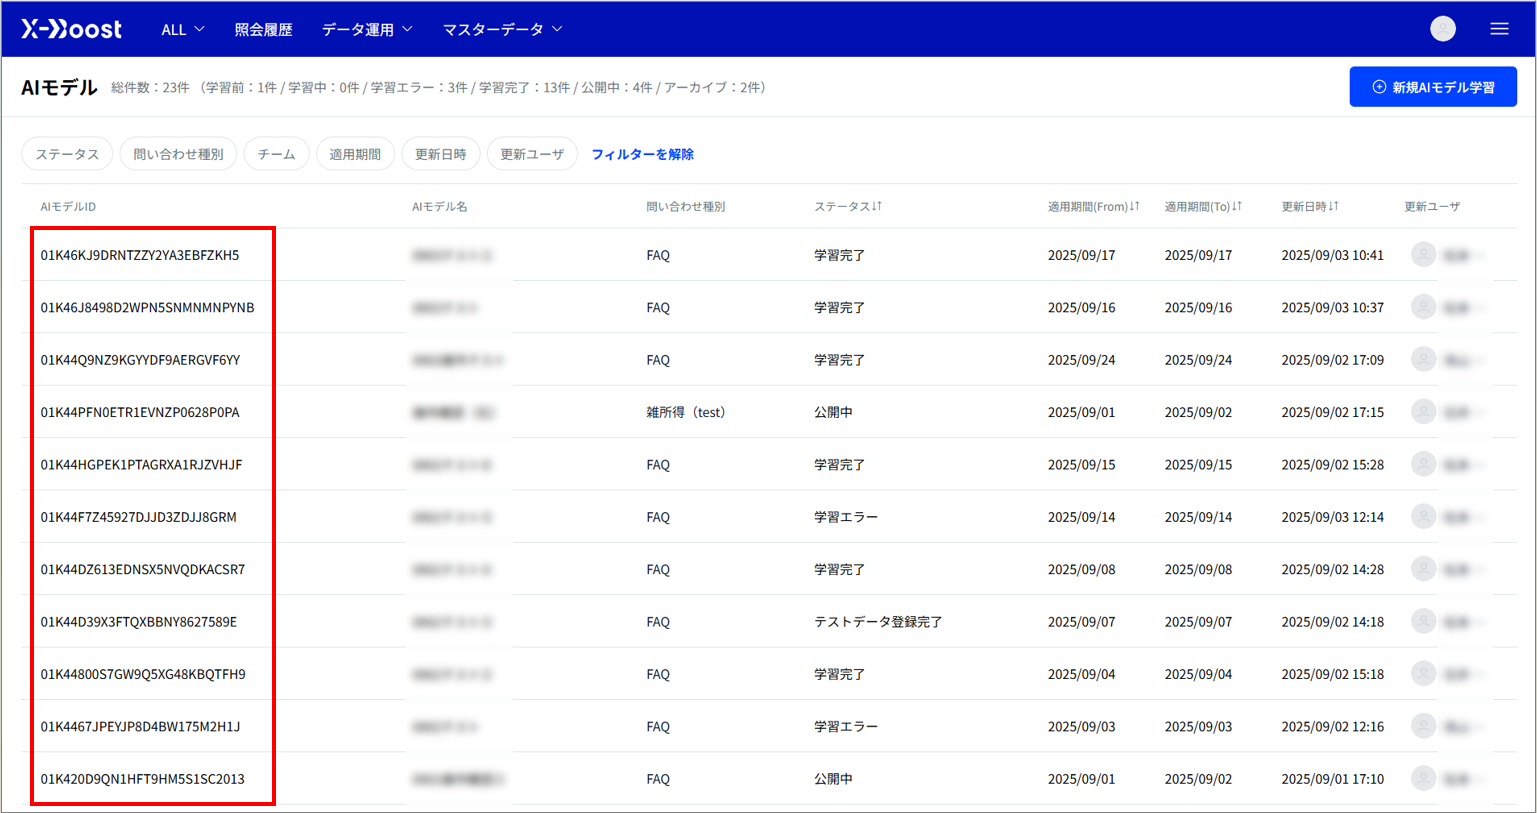This screenshot has width=1537, height=813.
Task: Sort by 更新日時 column sort arrows
Action: tap(1334, 206)
